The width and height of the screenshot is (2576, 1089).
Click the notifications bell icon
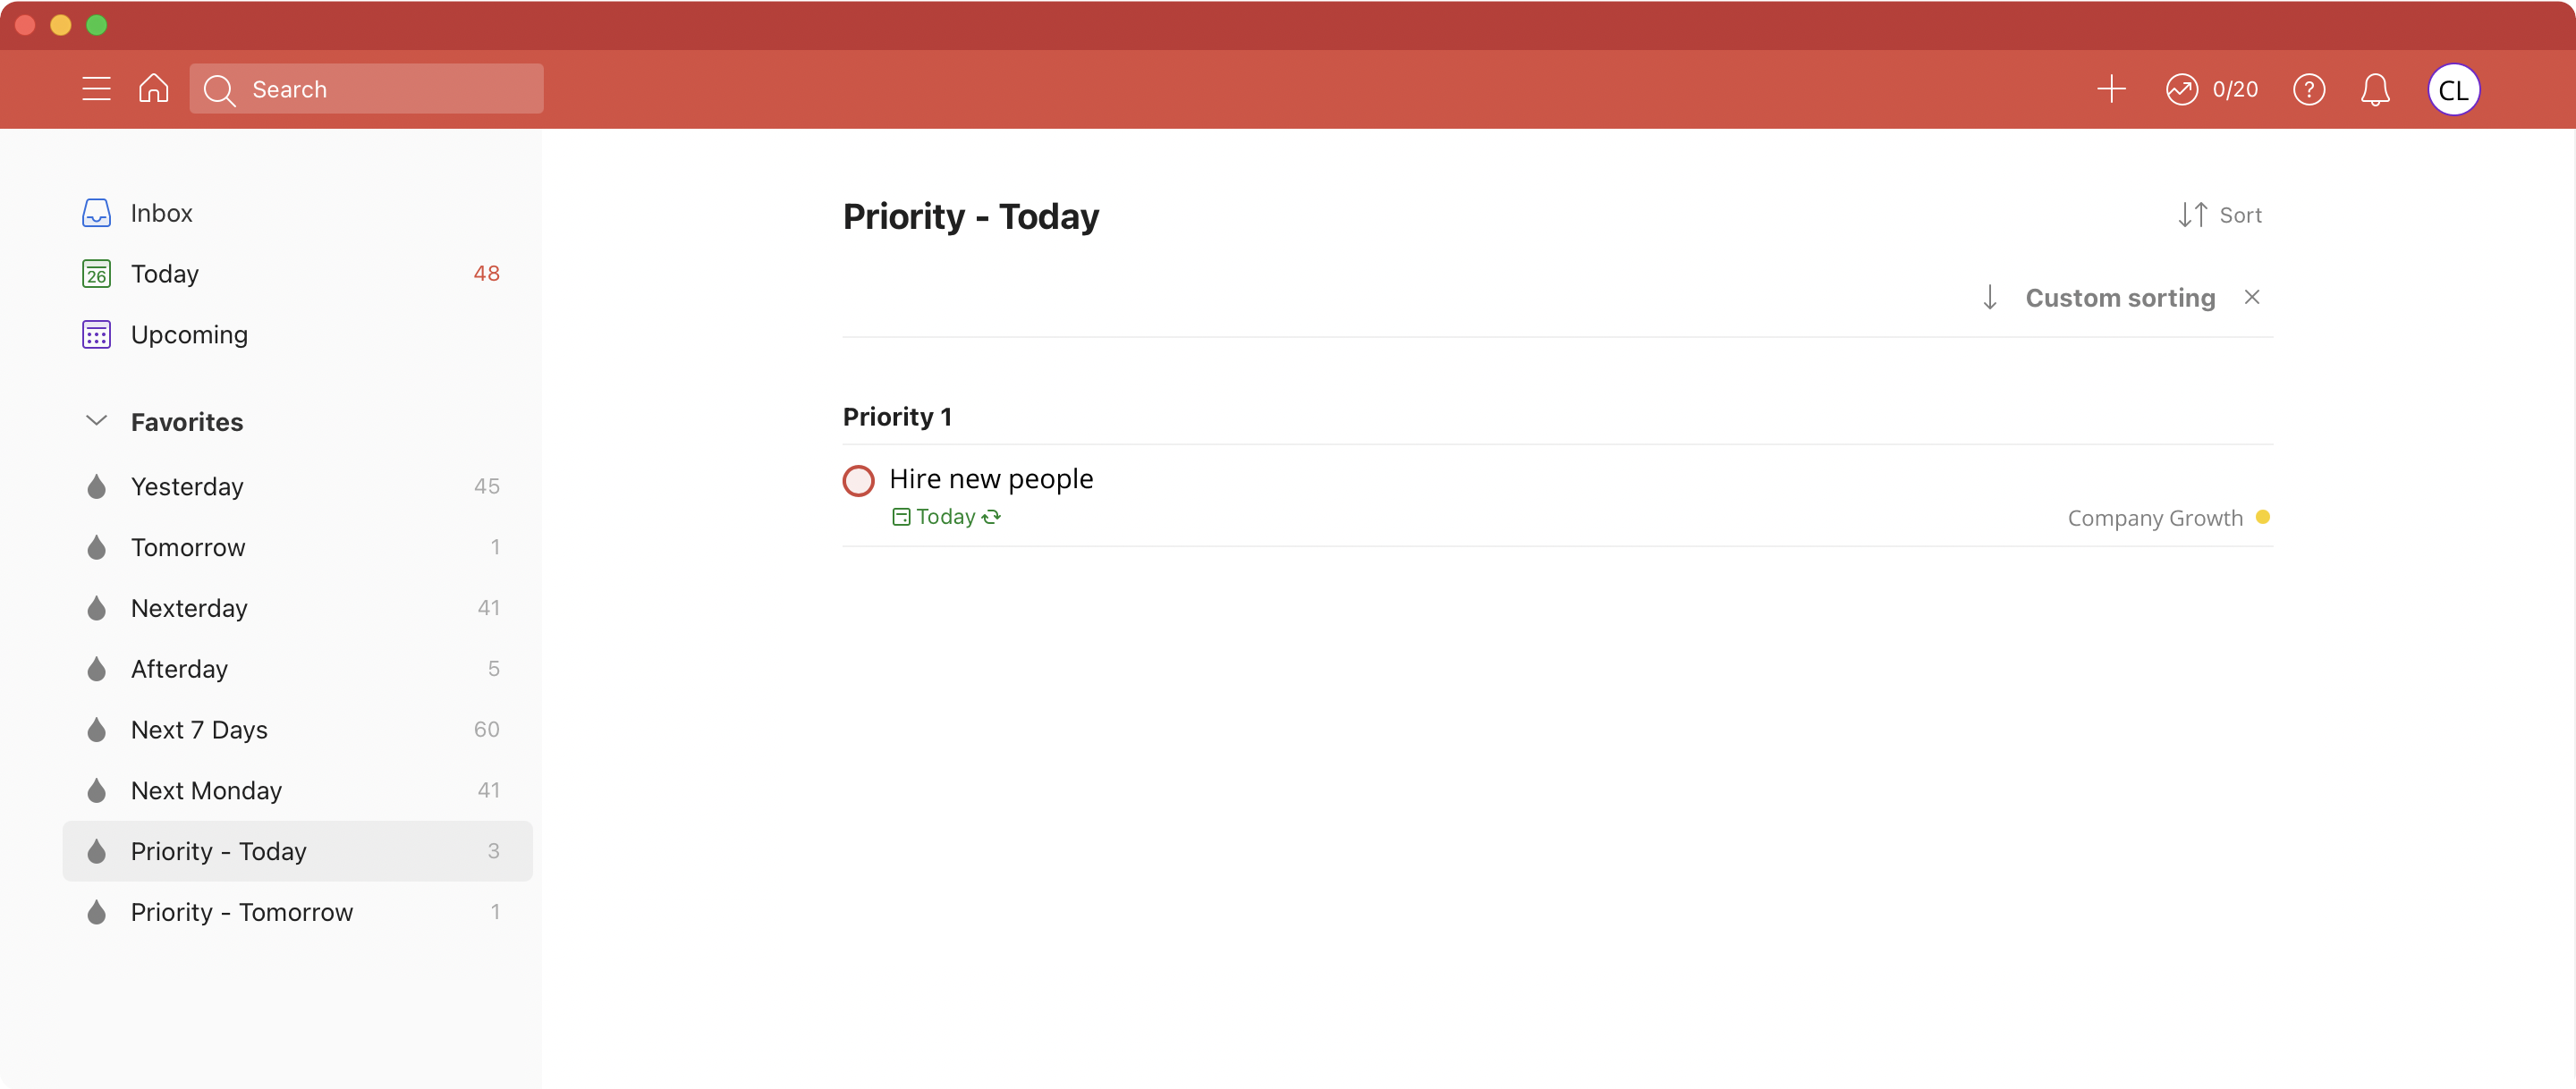[2377, 89]
